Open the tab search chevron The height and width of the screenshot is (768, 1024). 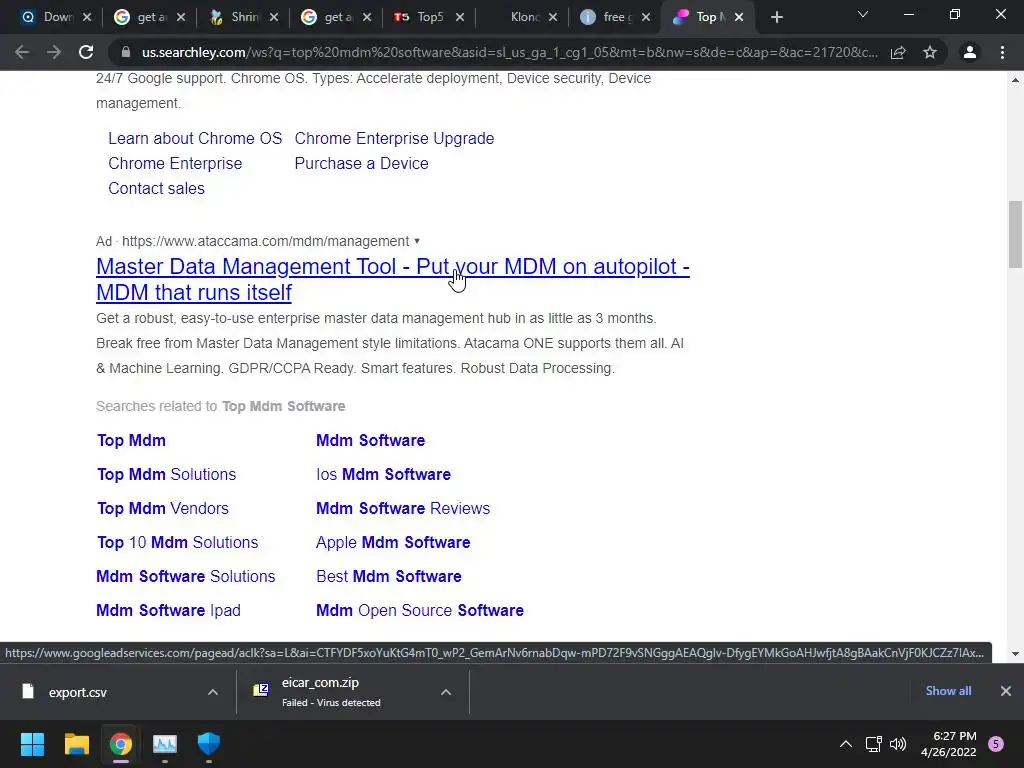coord(863,14)
